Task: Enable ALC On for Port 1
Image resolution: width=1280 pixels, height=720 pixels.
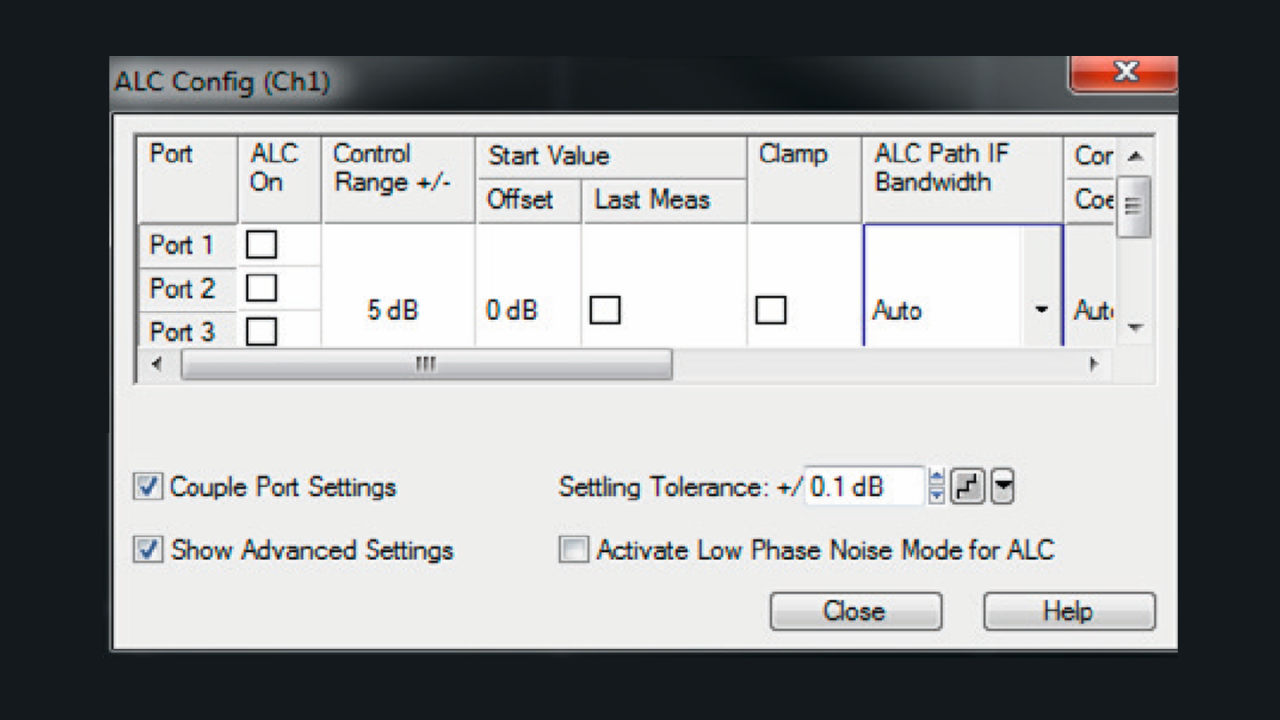Action: (x=261, y=245)
